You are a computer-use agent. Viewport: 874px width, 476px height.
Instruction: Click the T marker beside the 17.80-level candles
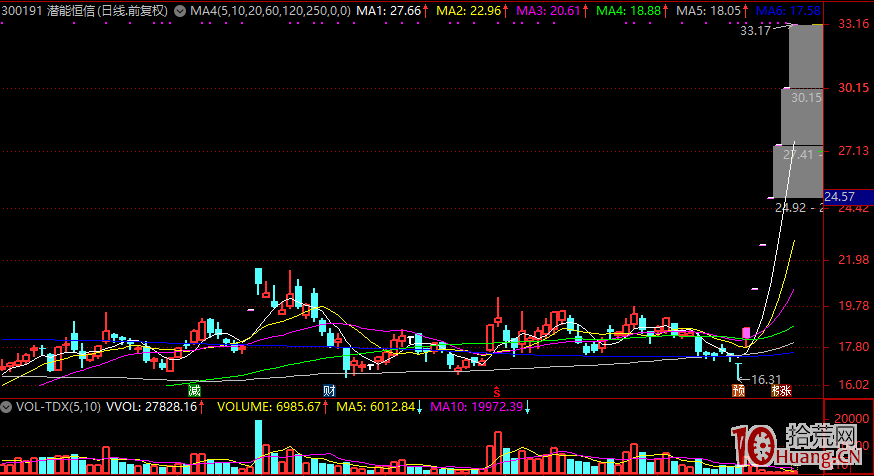pos(411,340)
